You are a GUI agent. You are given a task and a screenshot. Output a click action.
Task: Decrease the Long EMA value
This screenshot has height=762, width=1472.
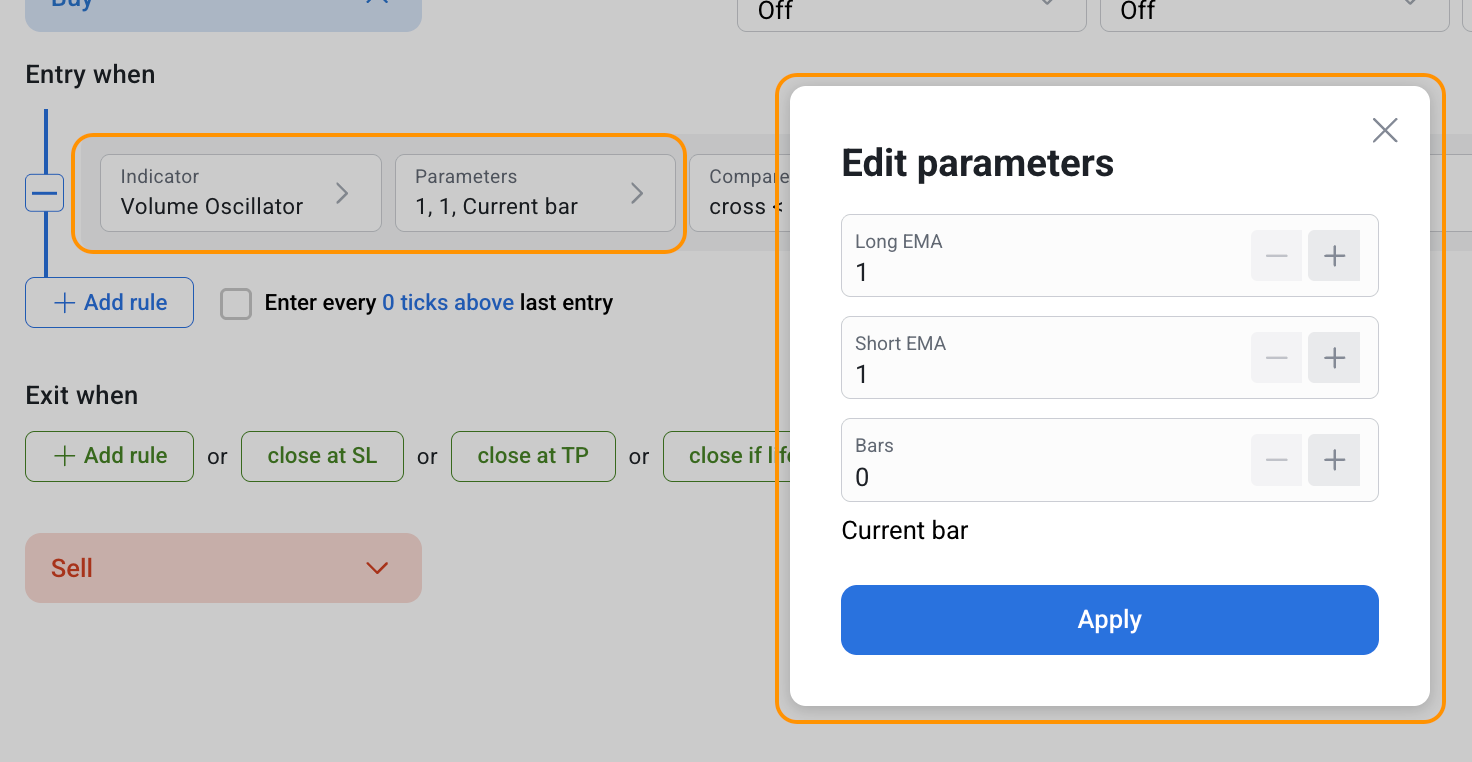tap(1276, 256)
